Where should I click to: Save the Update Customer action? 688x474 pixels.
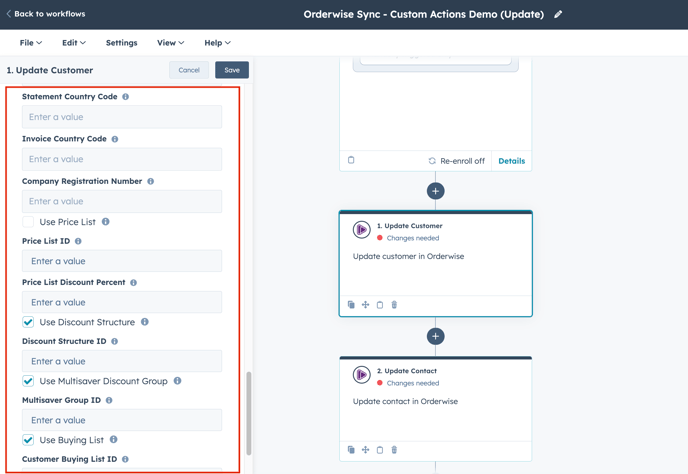pyautogui.click(x=232, y=70)
